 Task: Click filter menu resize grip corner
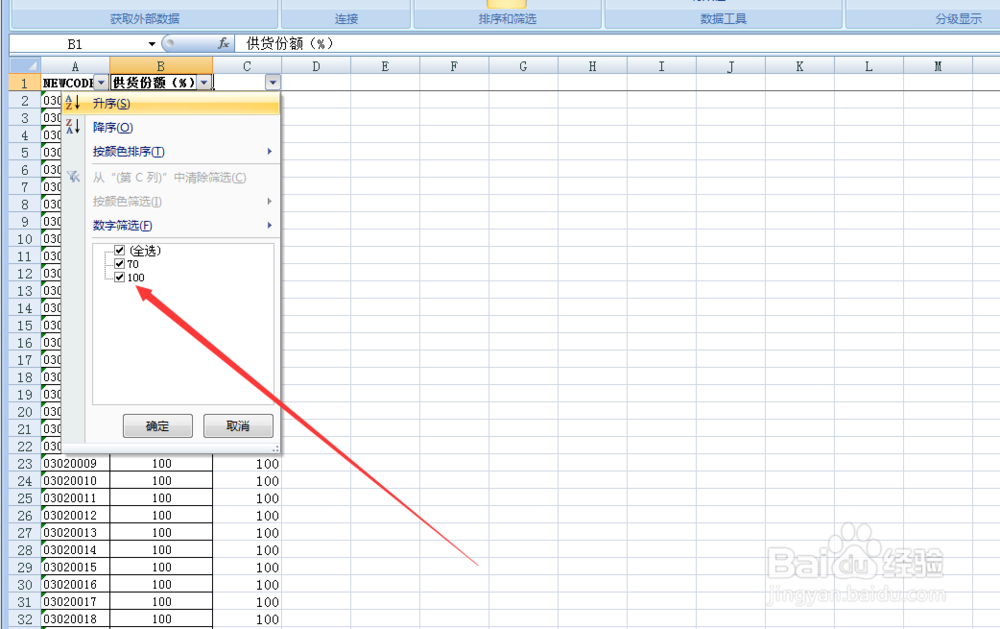[276, 448]
